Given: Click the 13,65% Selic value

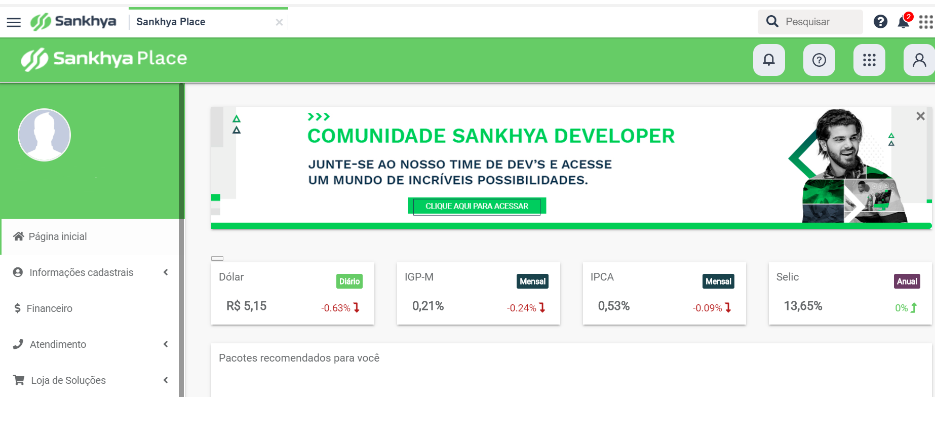Looking at the screenshot, I should (803, 306).
